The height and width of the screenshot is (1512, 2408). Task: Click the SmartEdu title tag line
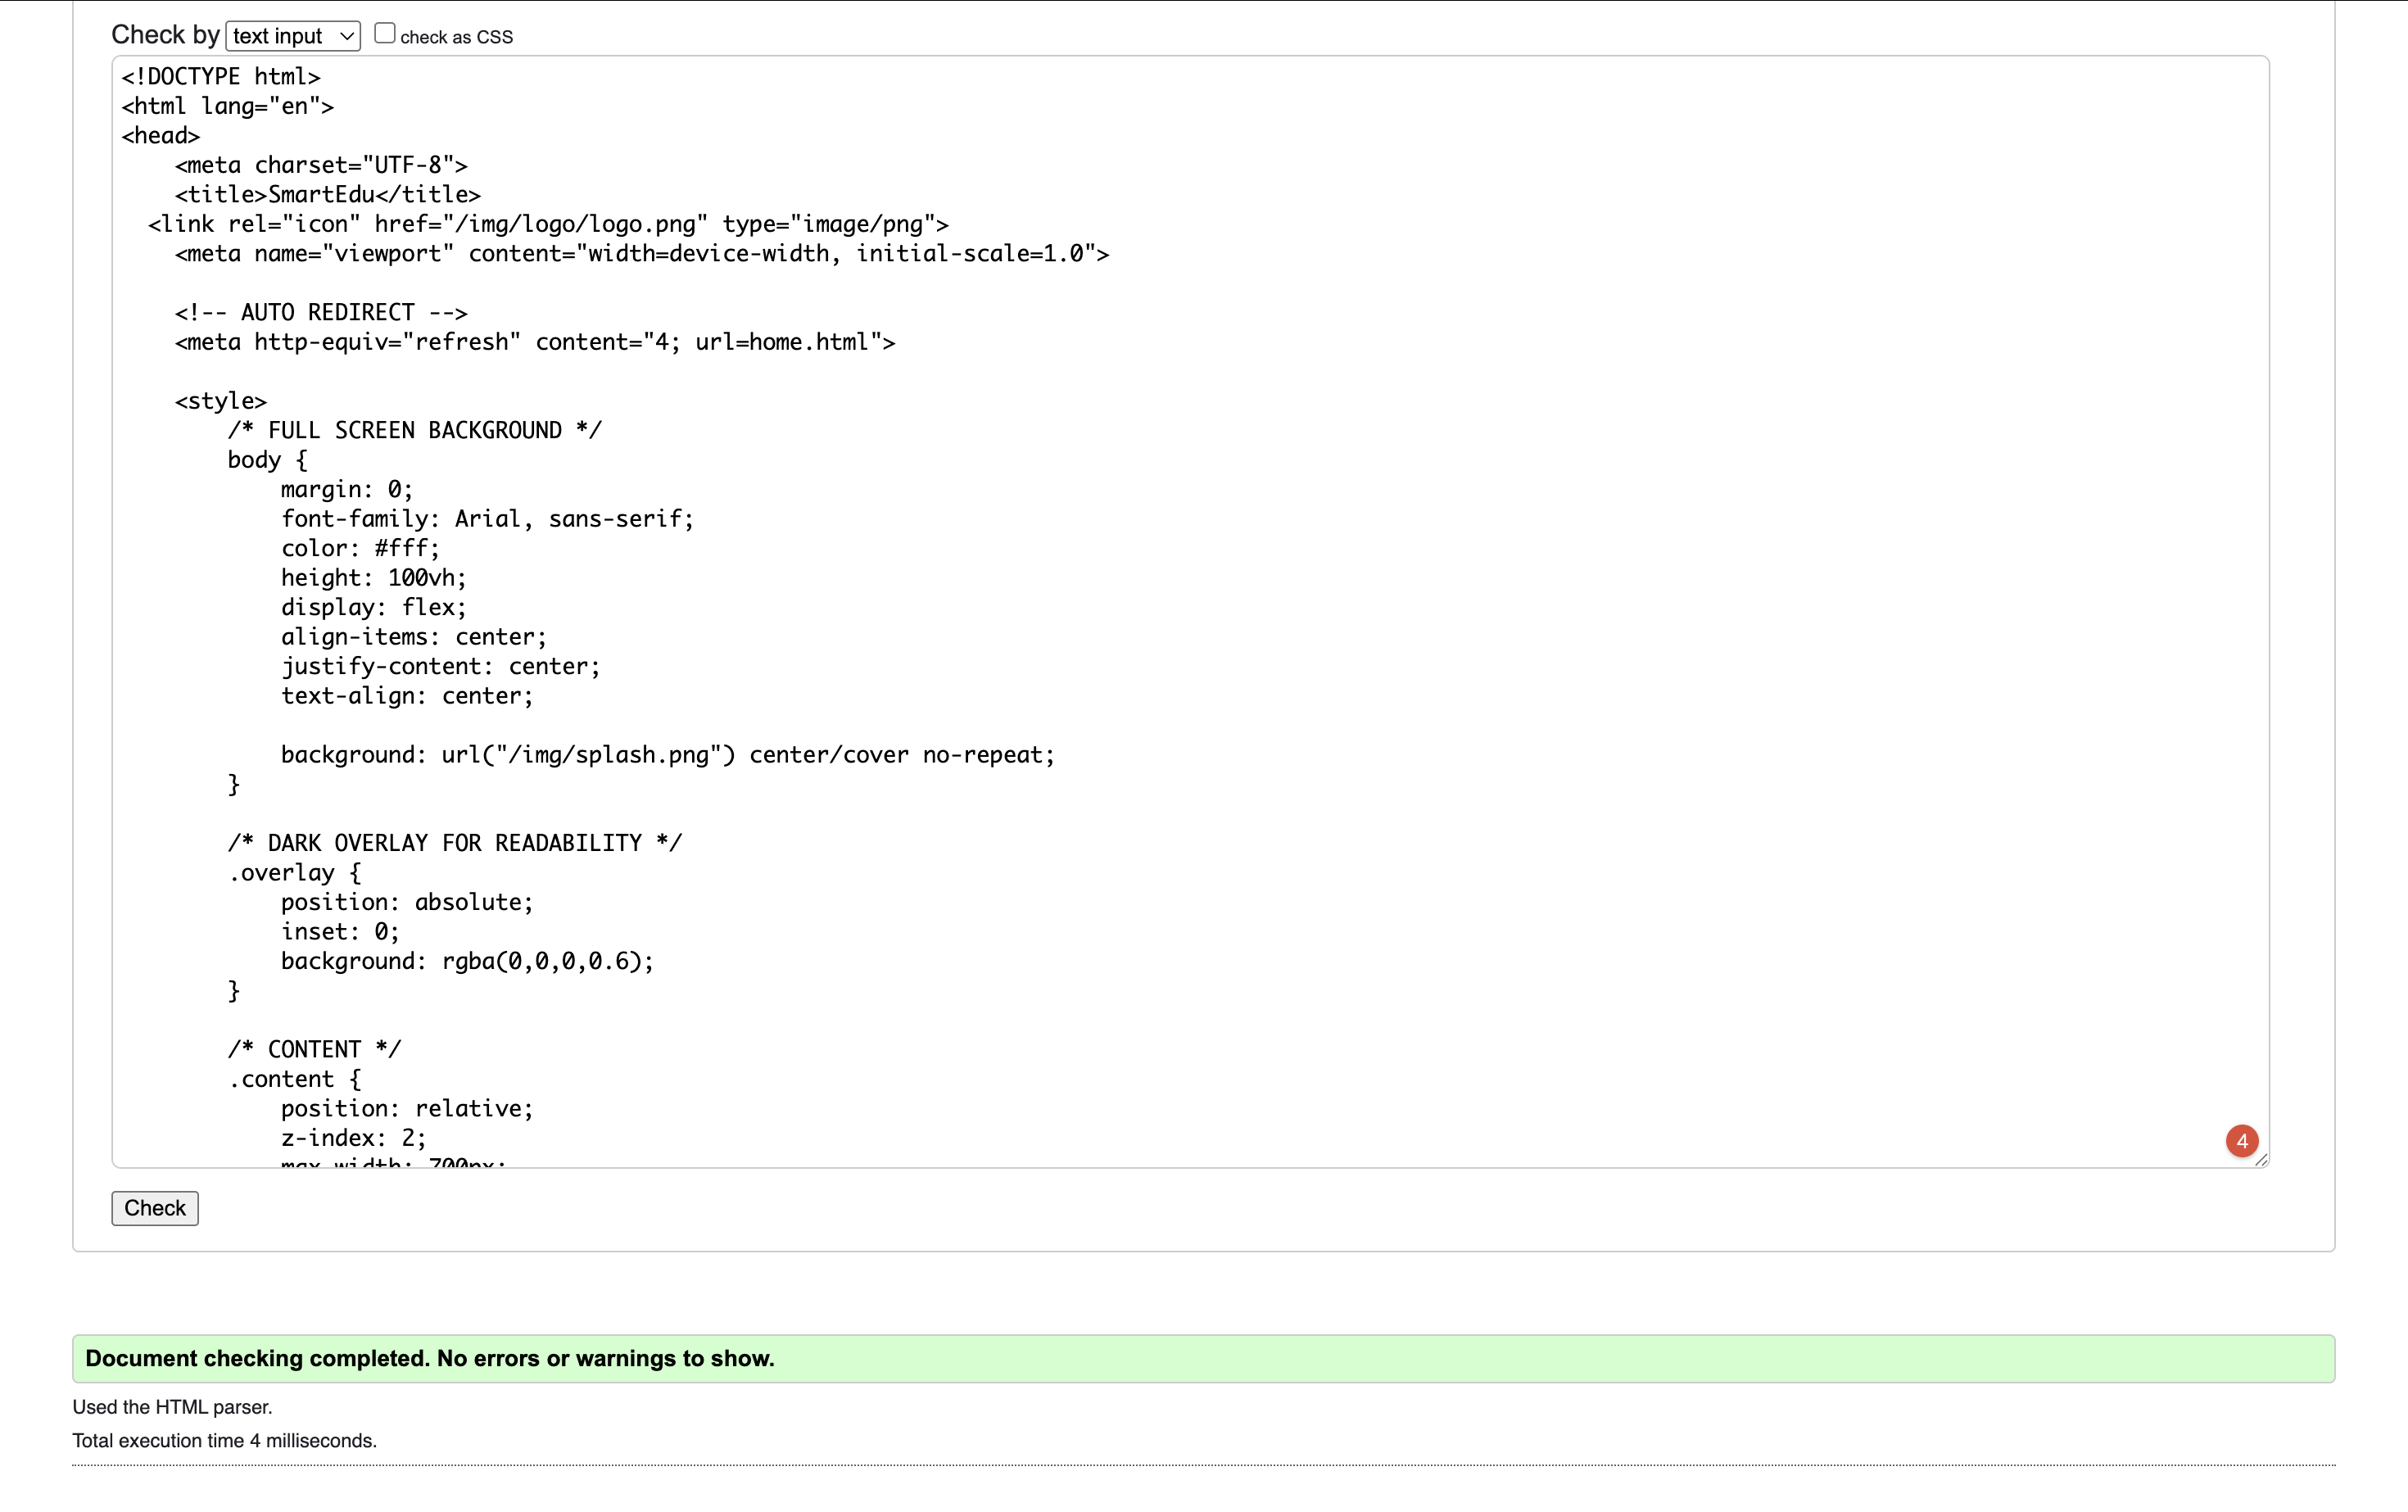pos(328,195)
